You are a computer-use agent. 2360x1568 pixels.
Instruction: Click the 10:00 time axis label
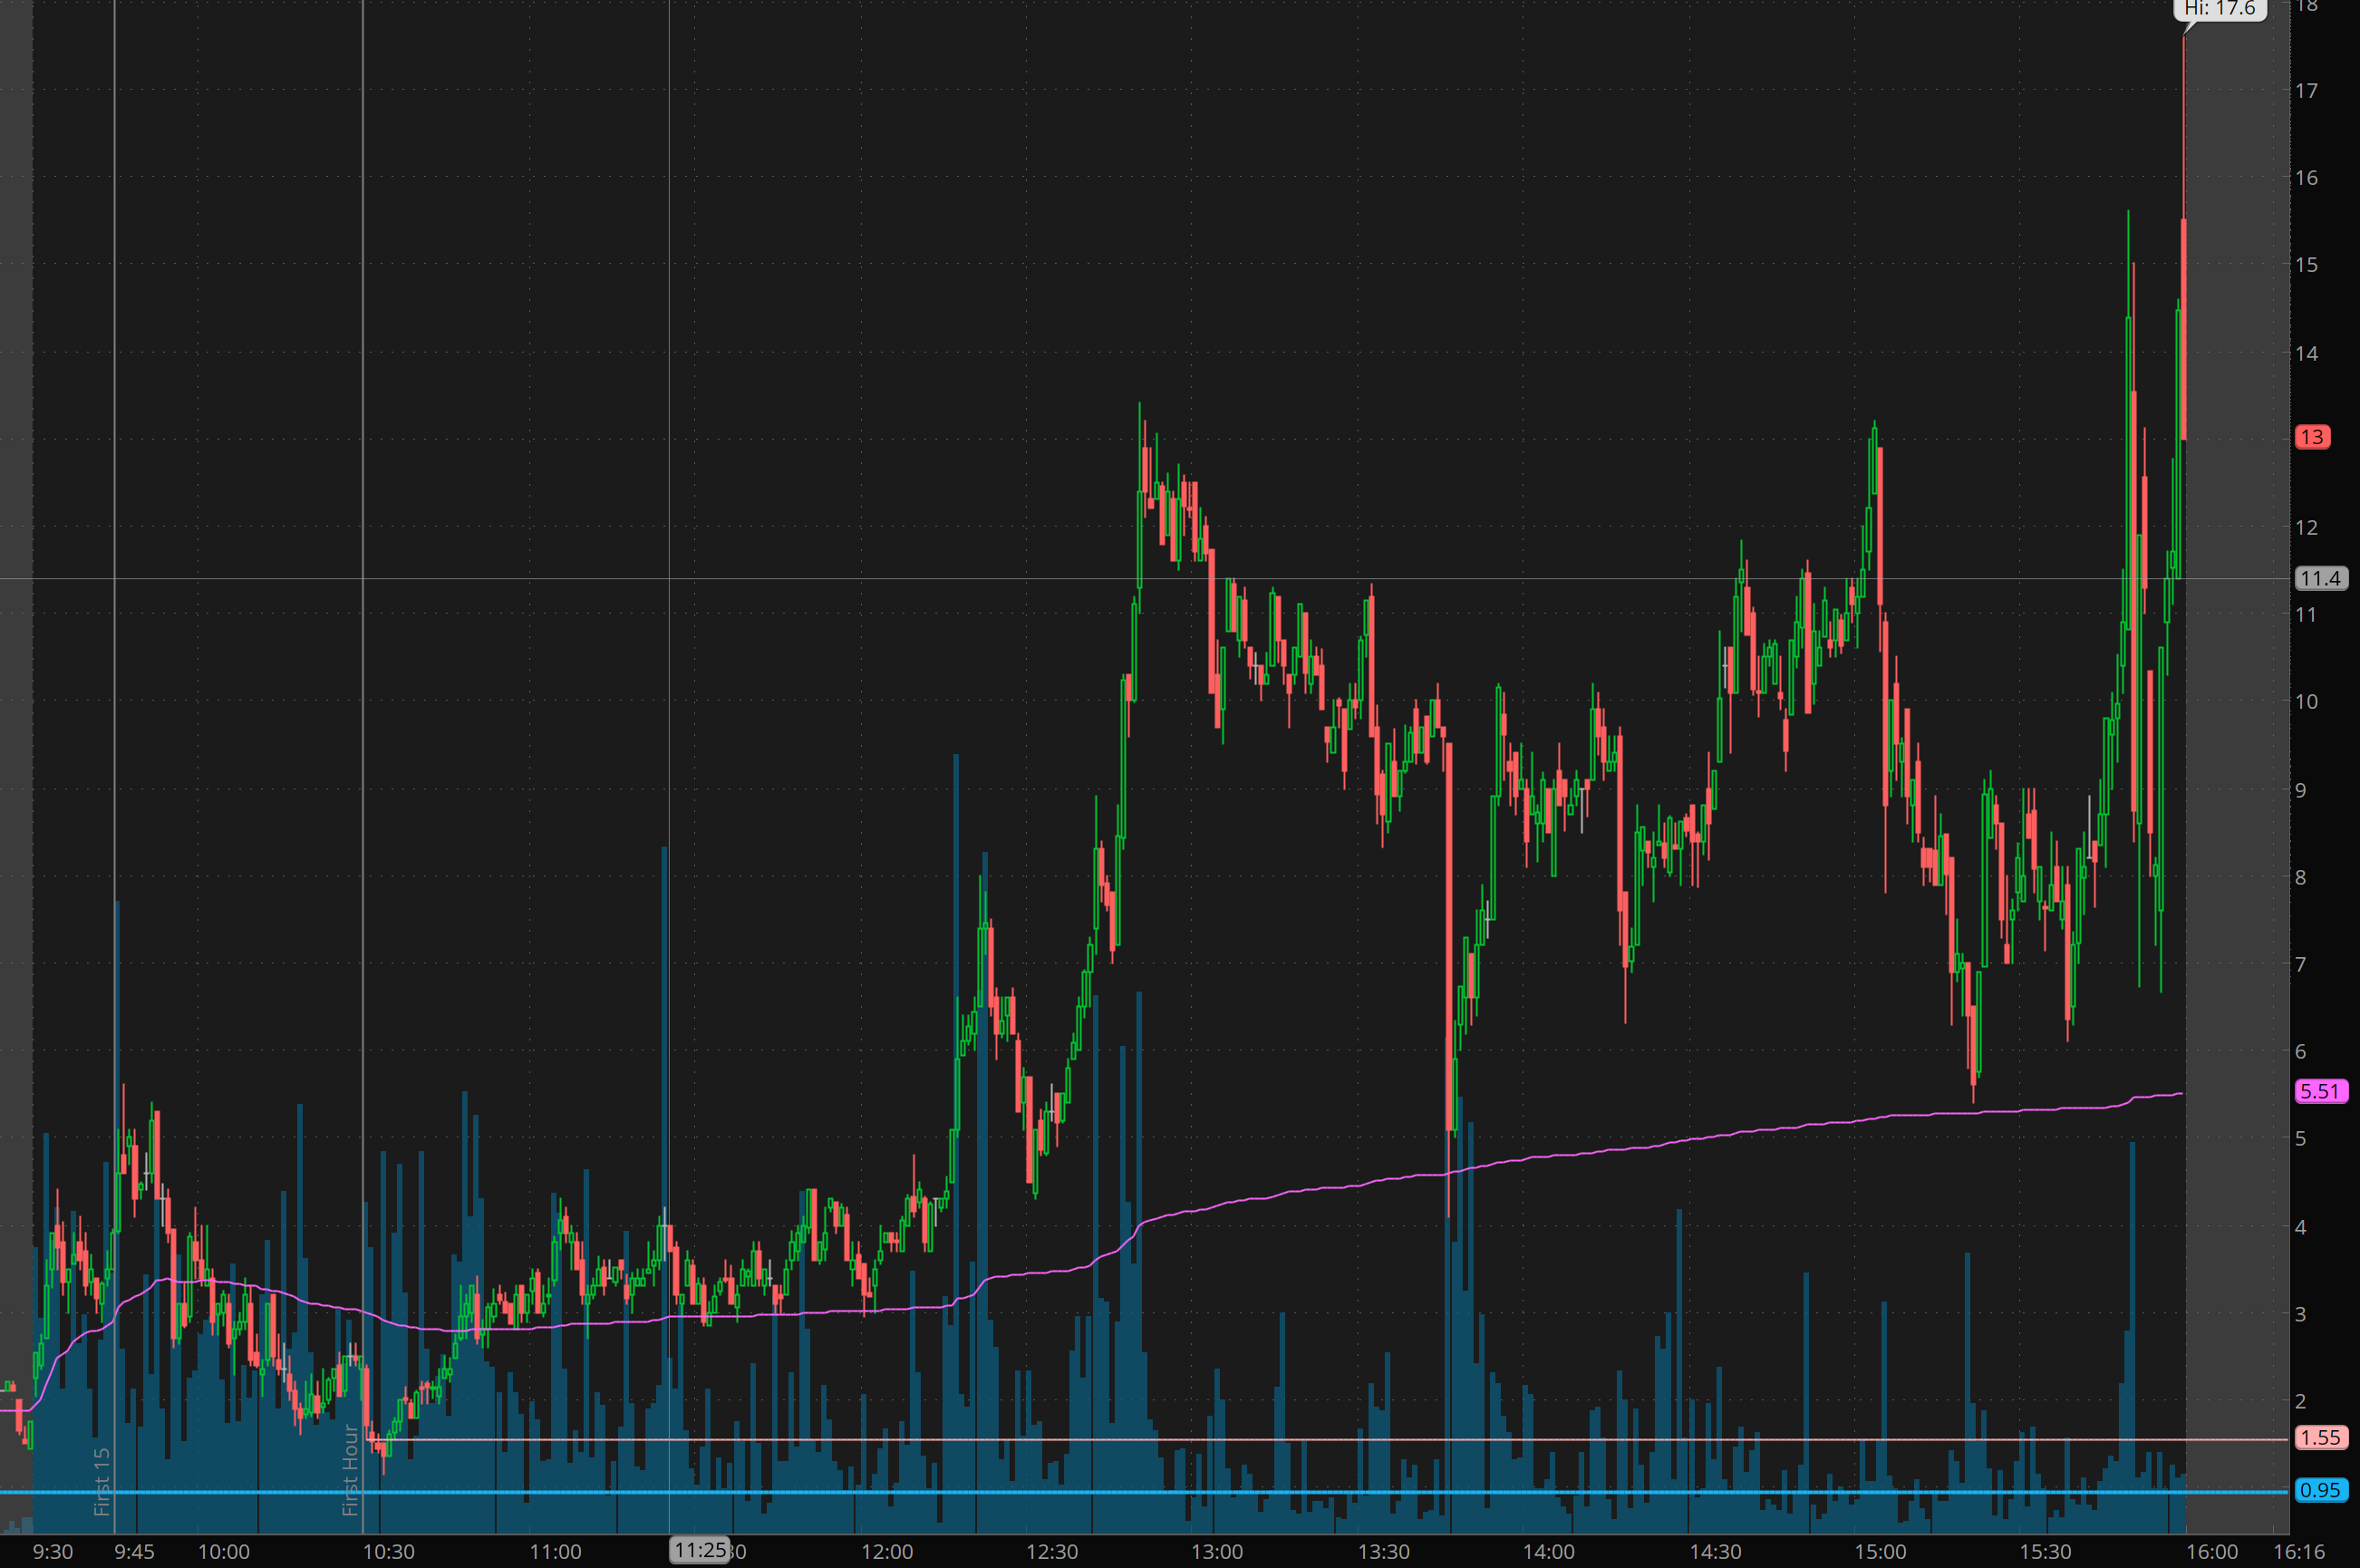coord(223,1551)
